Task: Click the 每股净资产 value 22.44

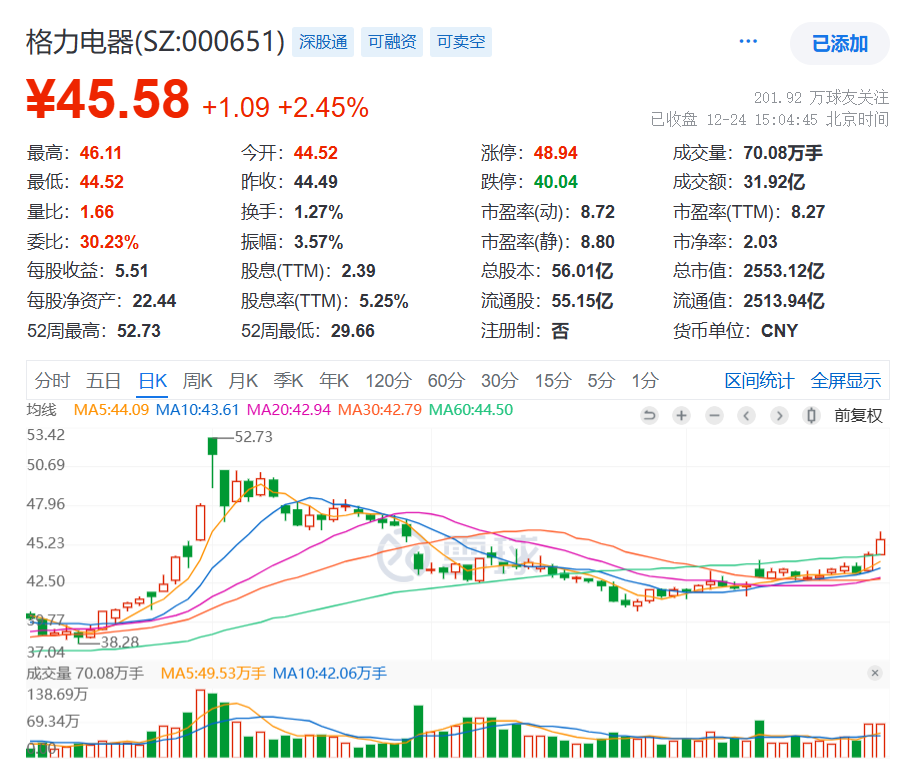Action: tap(154, 301)
